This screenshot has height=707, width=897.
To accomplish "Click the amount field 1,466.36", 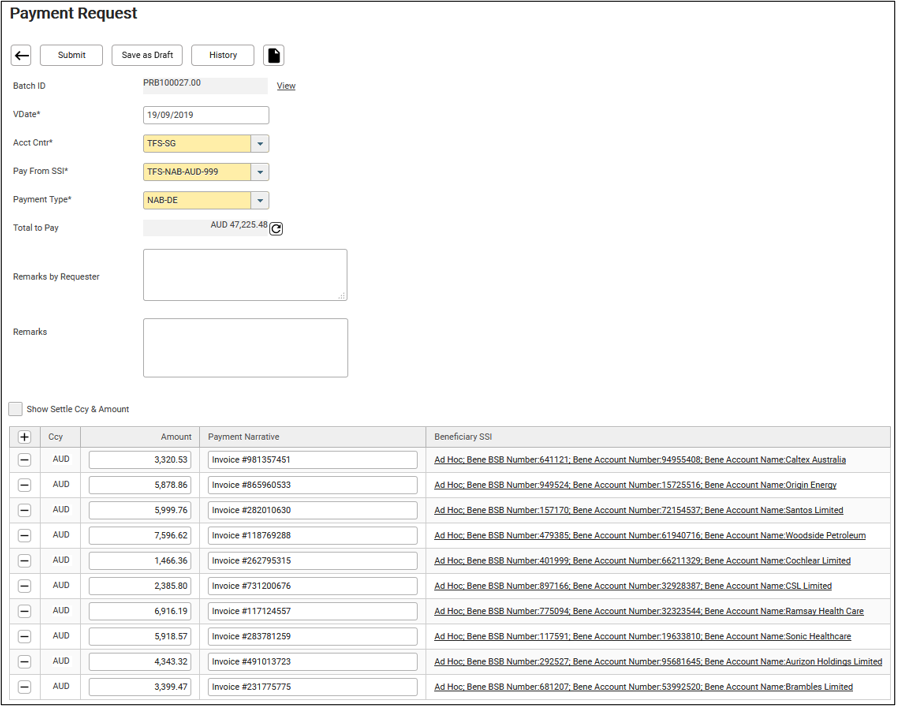I will pyautogui.click(x=140, y=561).
